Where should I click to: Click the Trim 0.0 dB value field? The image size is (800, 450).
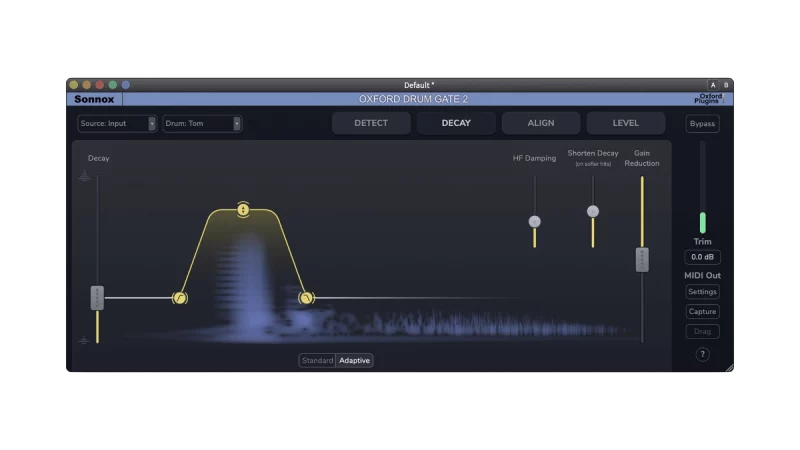pyautogui.click(x=703, y=257)
